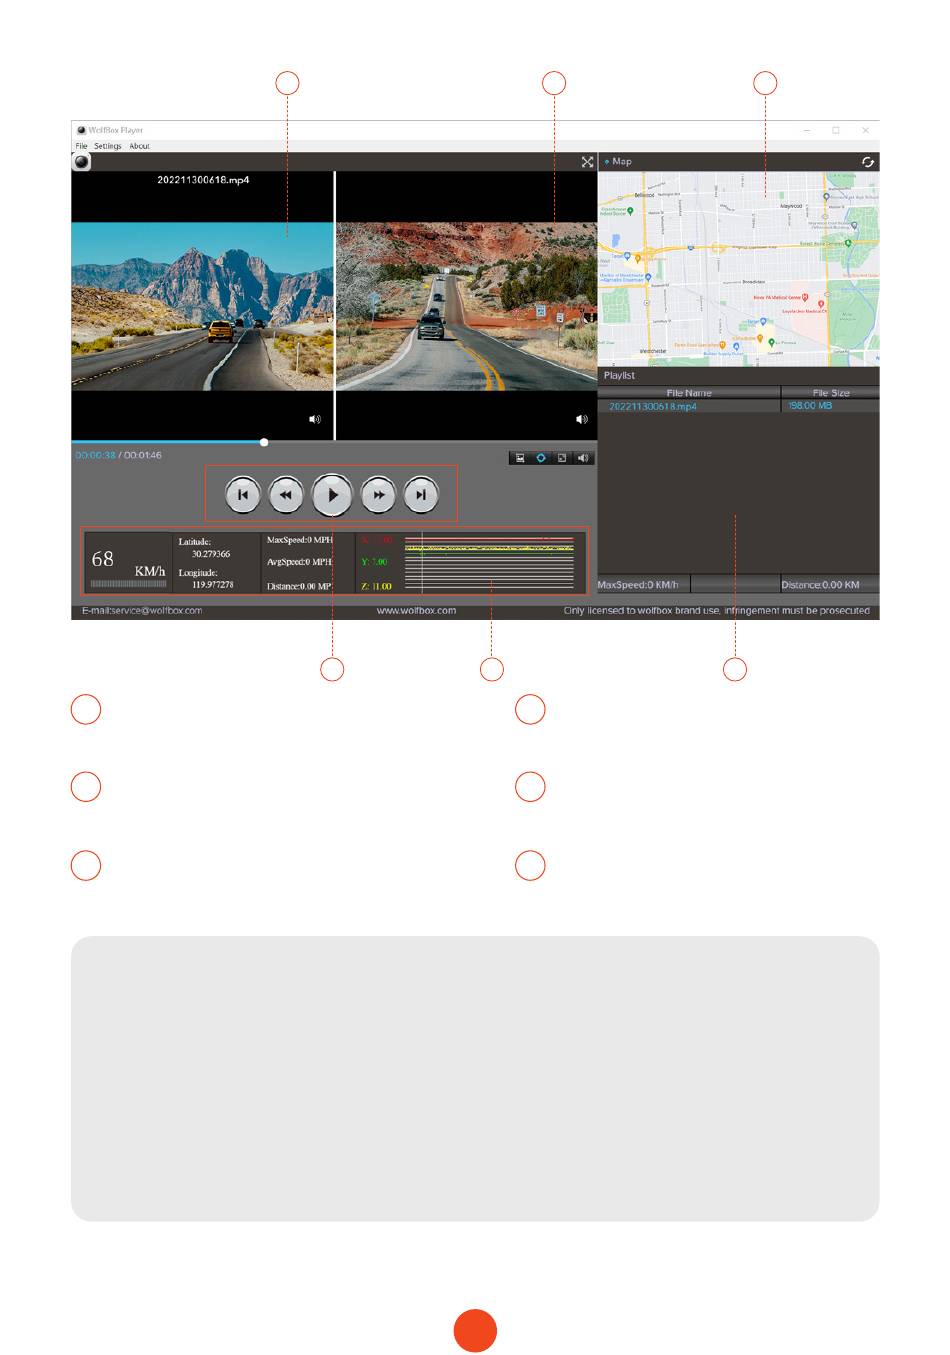Click the Distance:0.00 KM playlist status

click(x=820, y=585)
